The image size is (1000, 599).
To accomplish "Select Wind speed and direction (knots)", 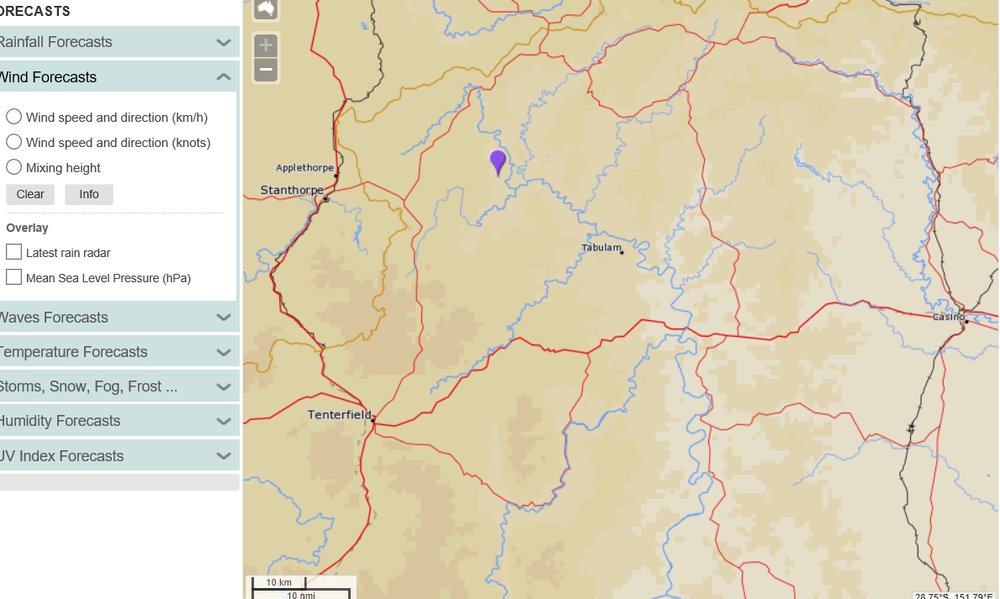I will pyautogui.click(x=14, y=142).
